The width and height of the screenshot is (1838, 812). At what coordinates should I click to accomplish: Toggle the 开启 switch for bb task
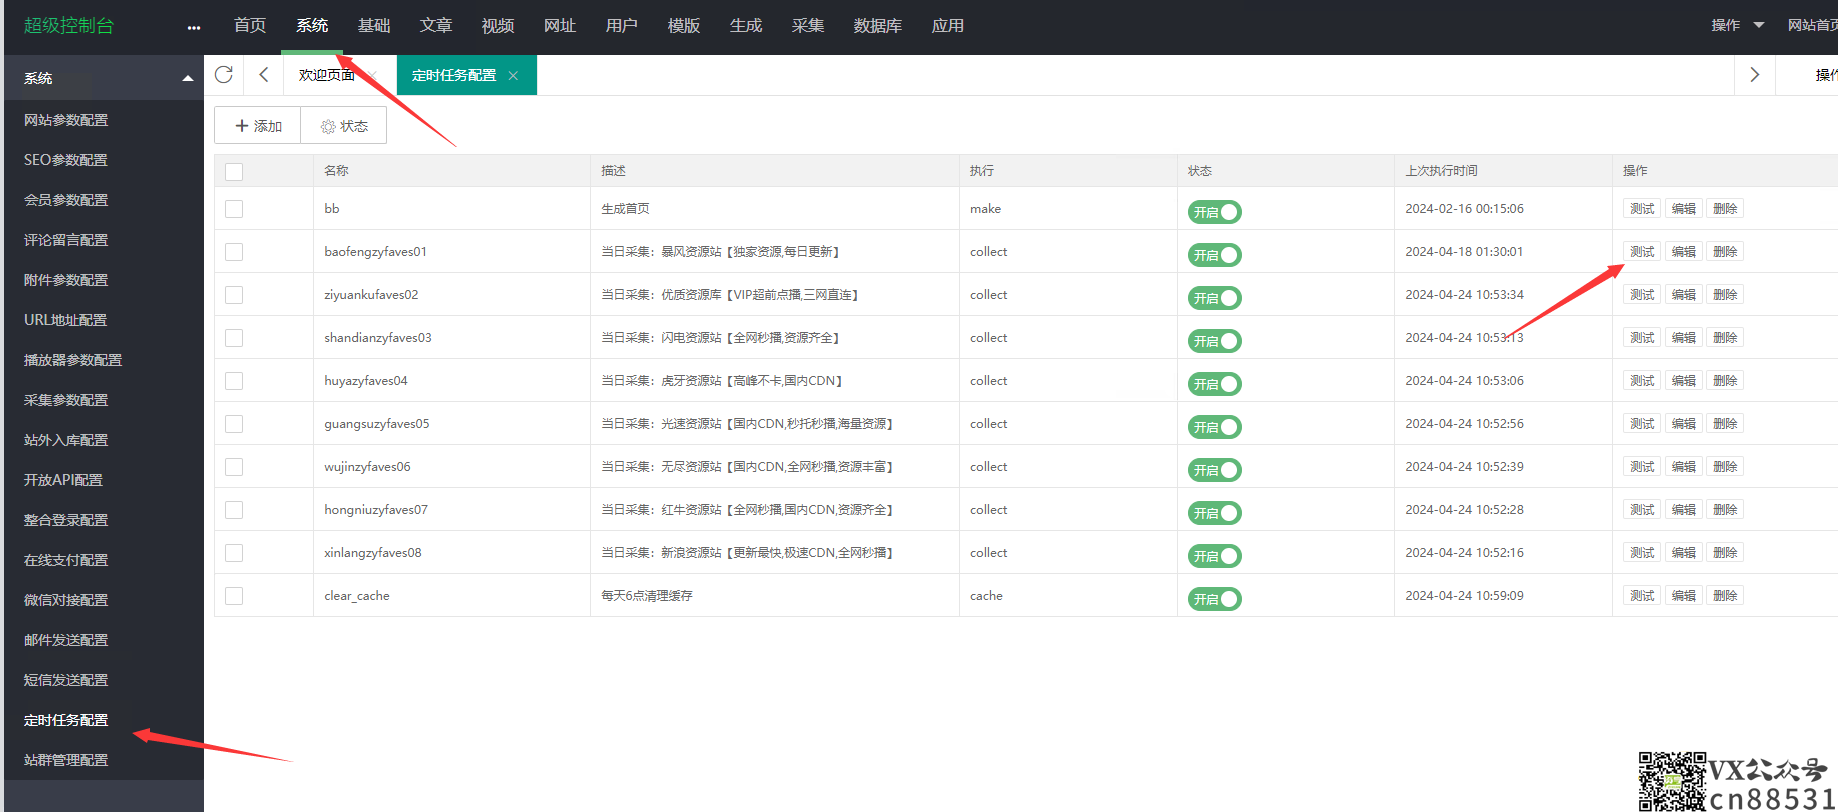[x=1214, y=212]
